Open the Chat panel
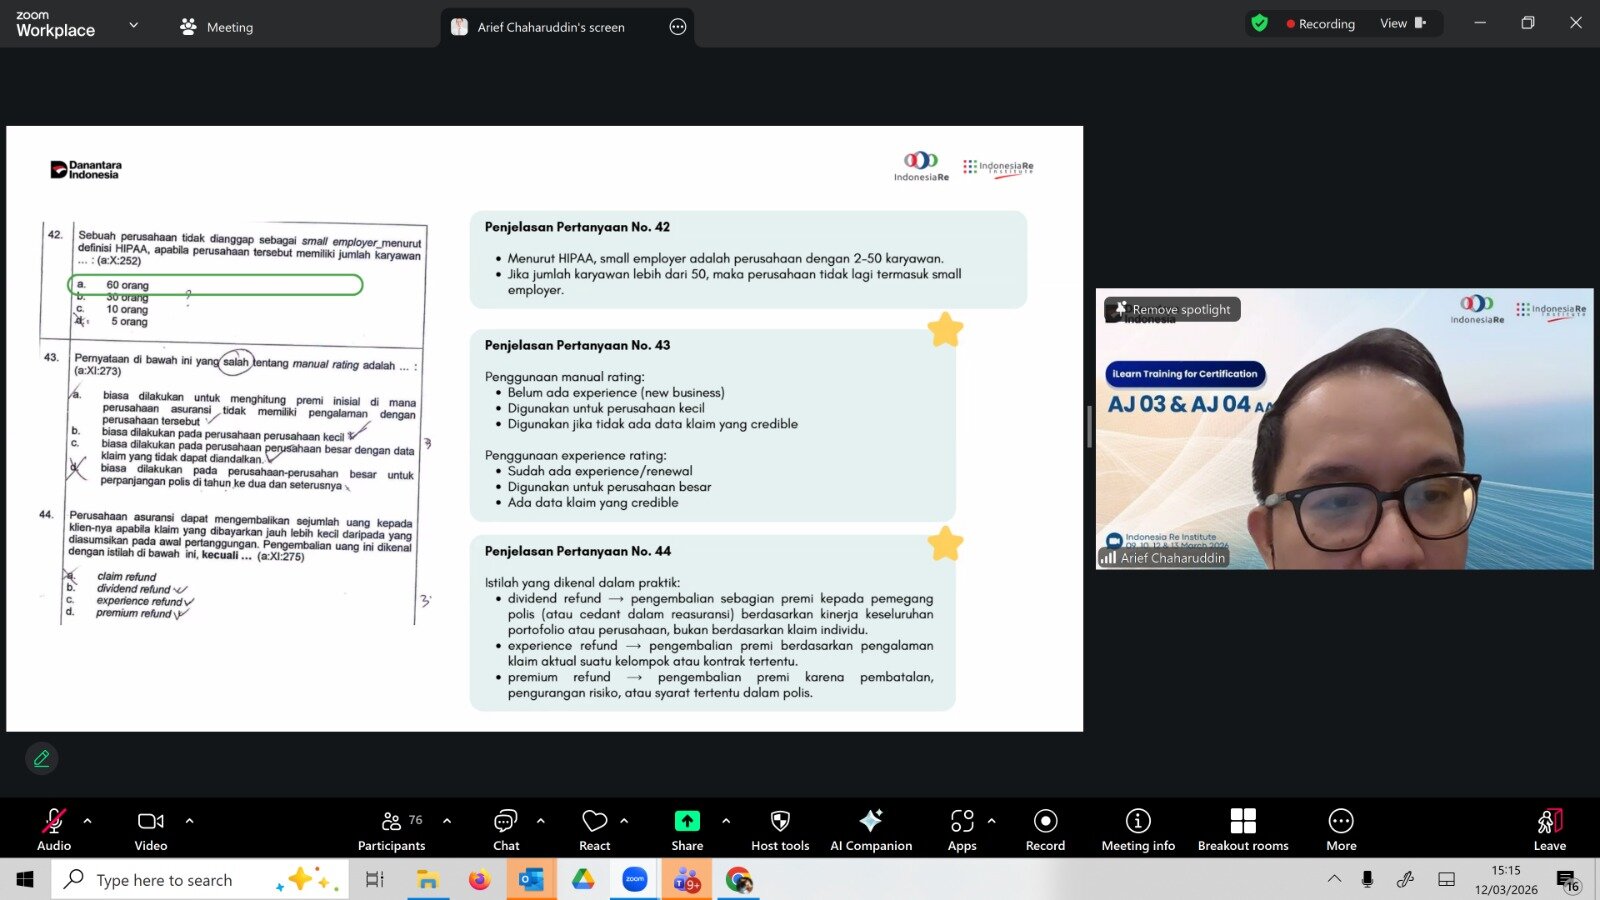The height and width of the screenshot is (900, 1600). (x=506, y=830)
